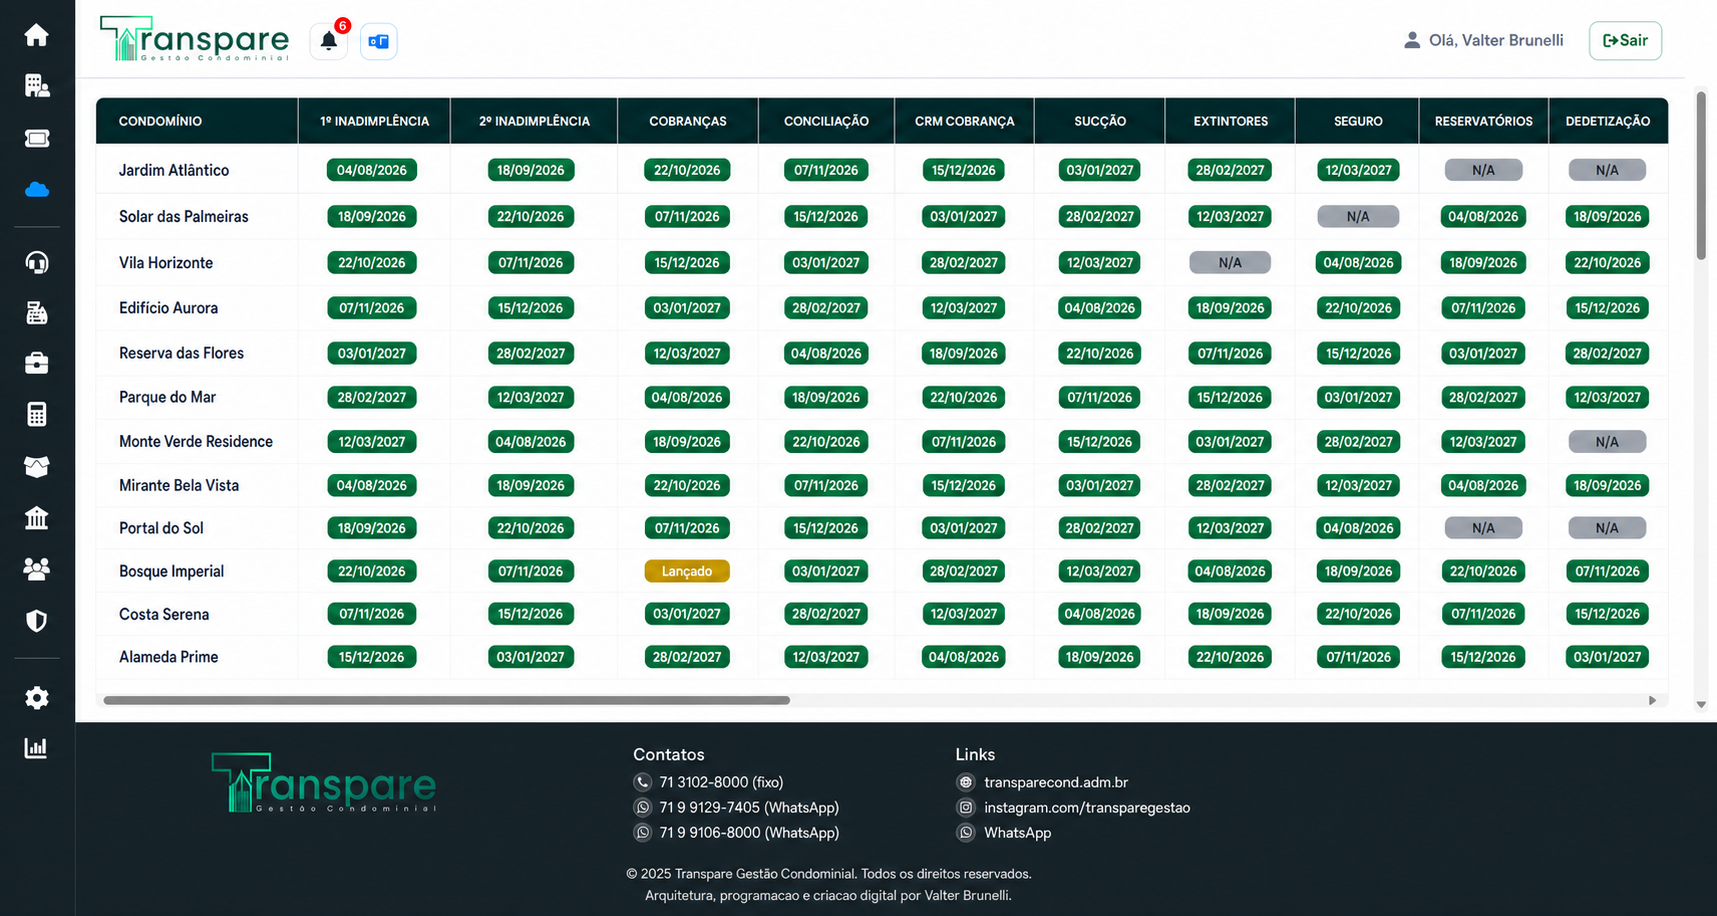
Task: Log out with the Sair button
Action: (x=1625, y=40)
